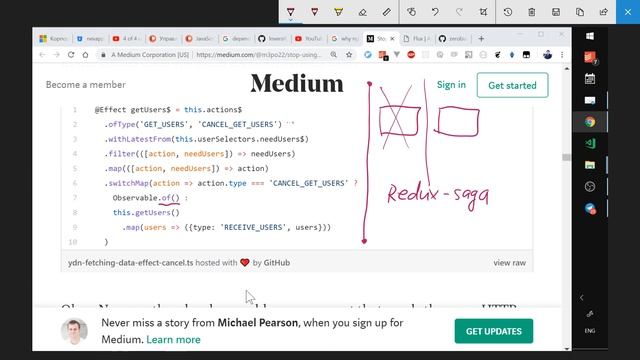This screenshot has height=360, width=640.
Task: Switch to the '4 of 4' YouTube tab
Action: [126, 39]
